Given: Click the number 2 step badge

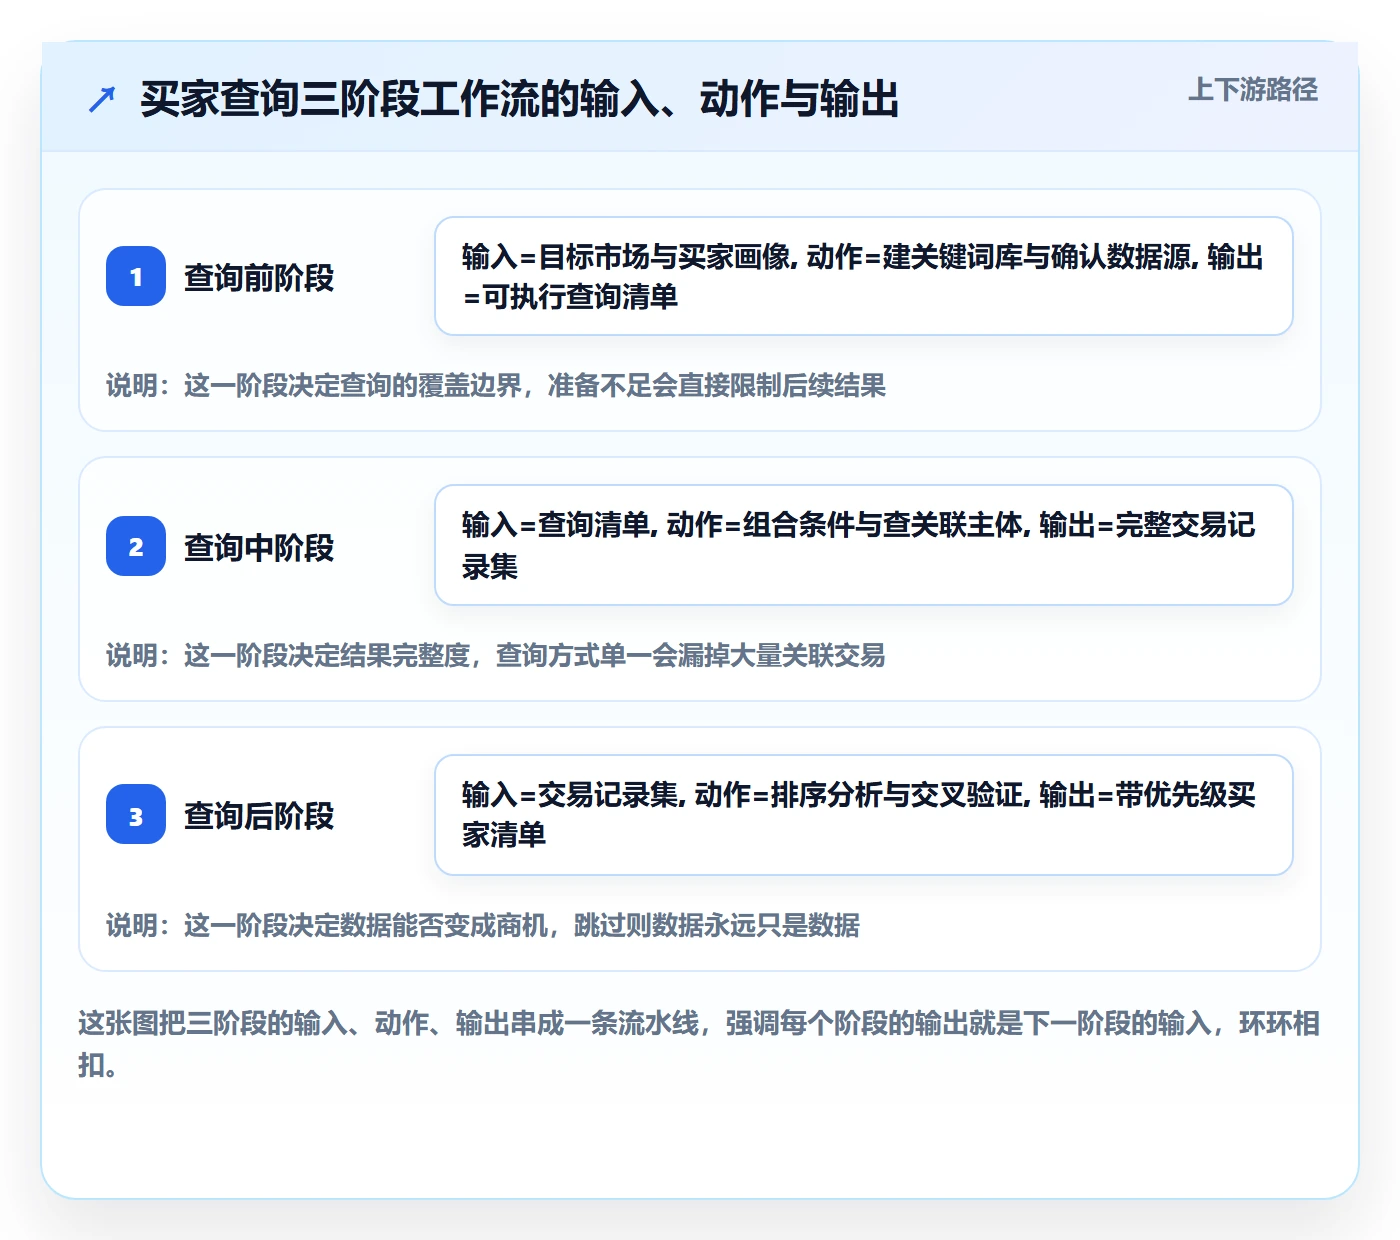Looking at the screenshot, I should pos(136,546).
